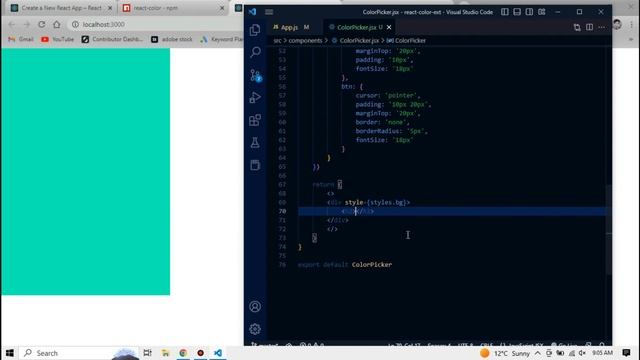Click the CRLF line ending status
Viewport: 640px width, 360px height.
tap(486, 344)
